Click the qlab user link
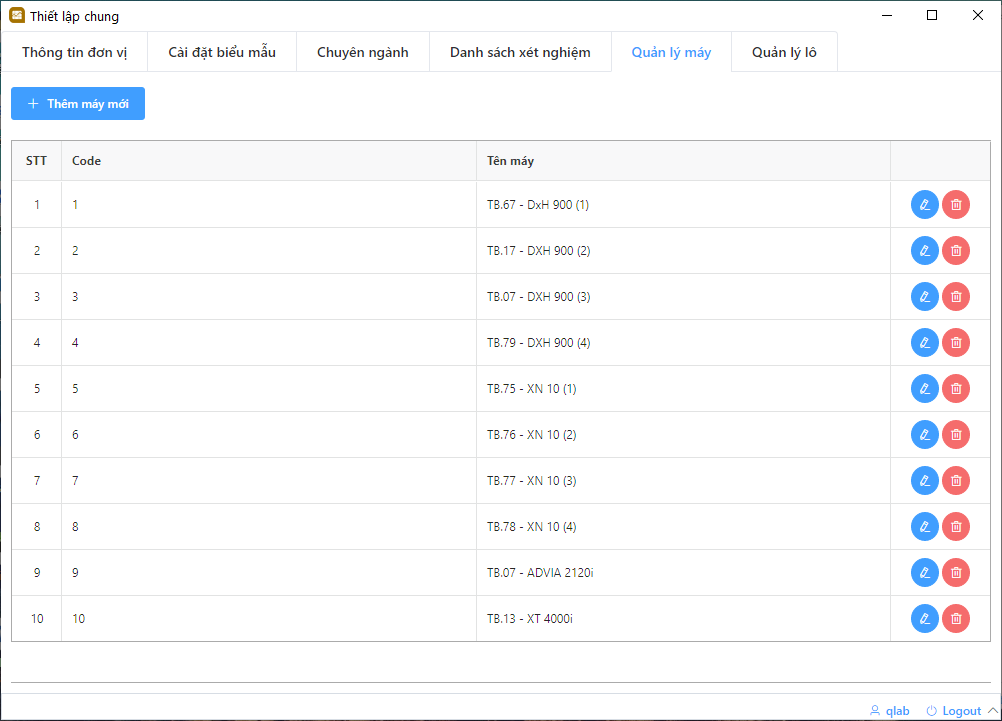This screenshot has width=1002, height=721. coord(890,711)
